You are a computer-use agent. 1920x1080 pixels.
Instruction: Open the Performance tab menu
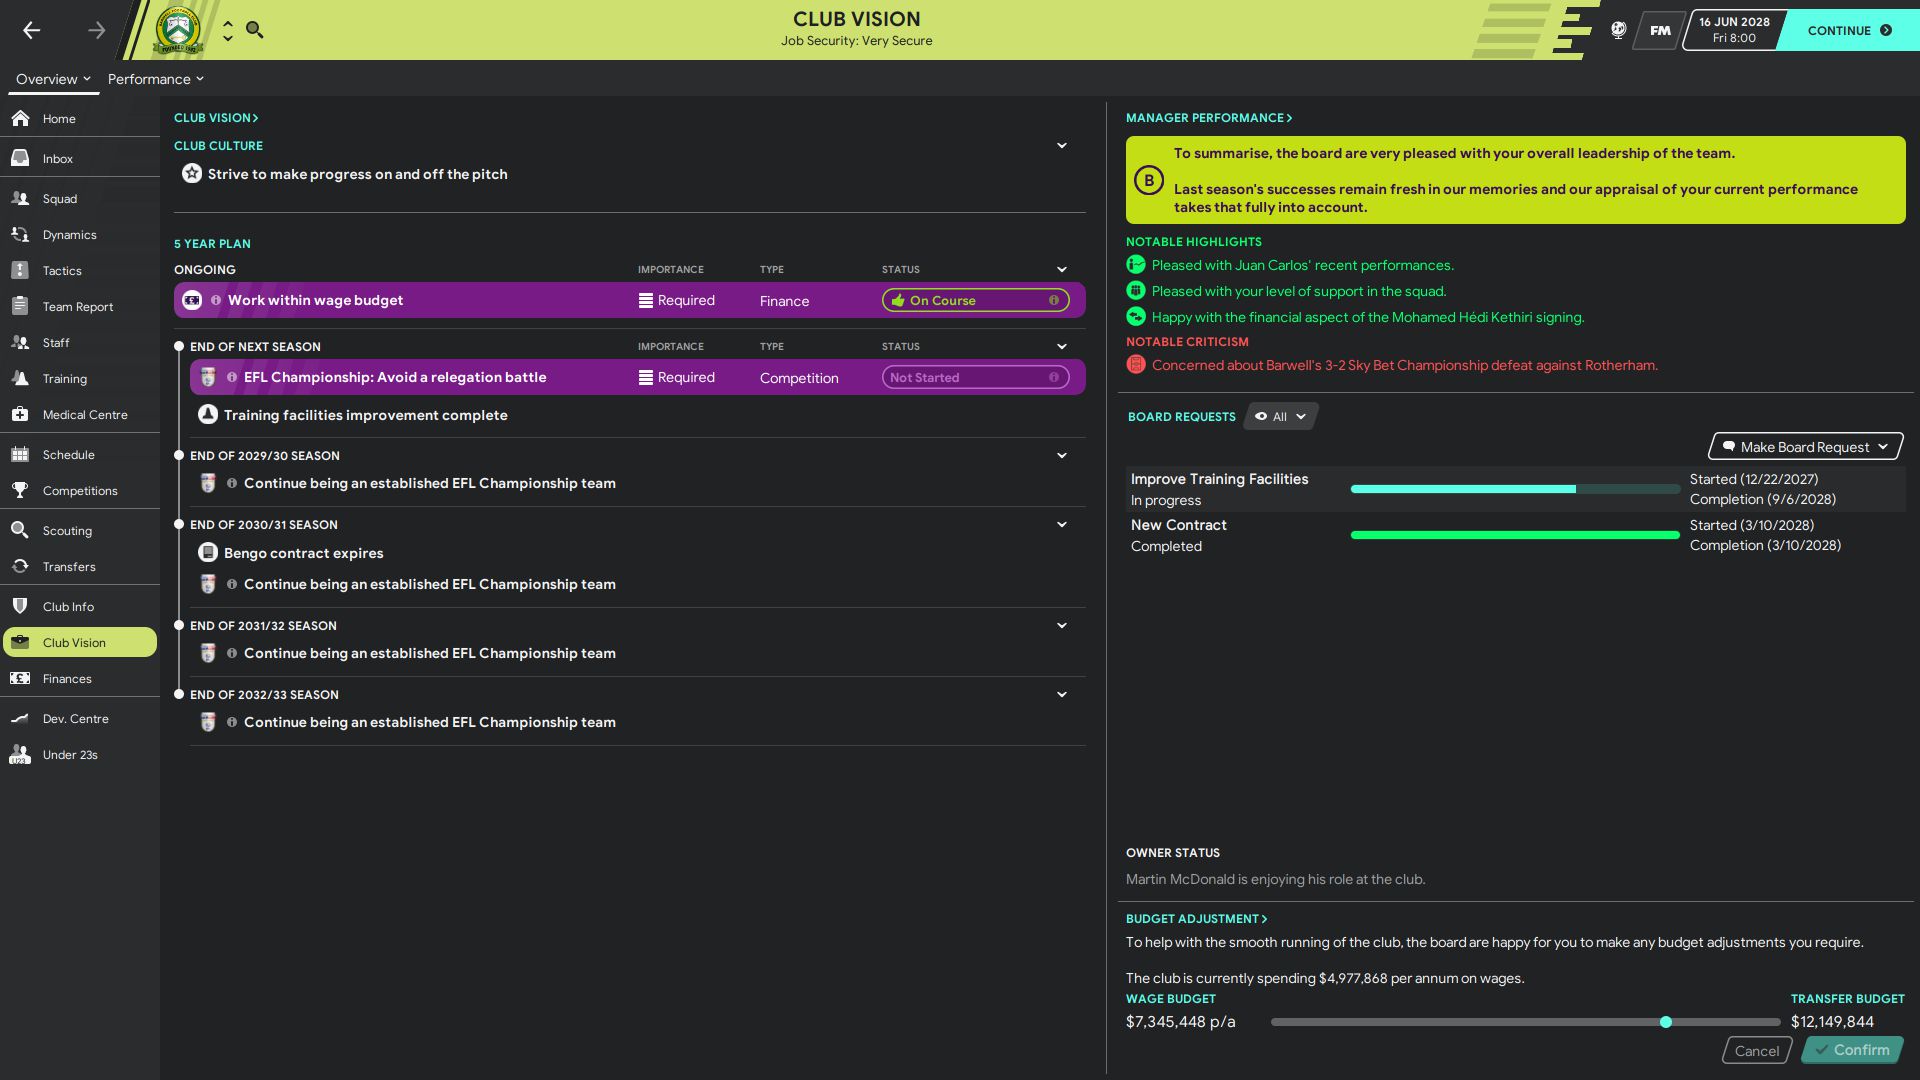pos(155,79)
